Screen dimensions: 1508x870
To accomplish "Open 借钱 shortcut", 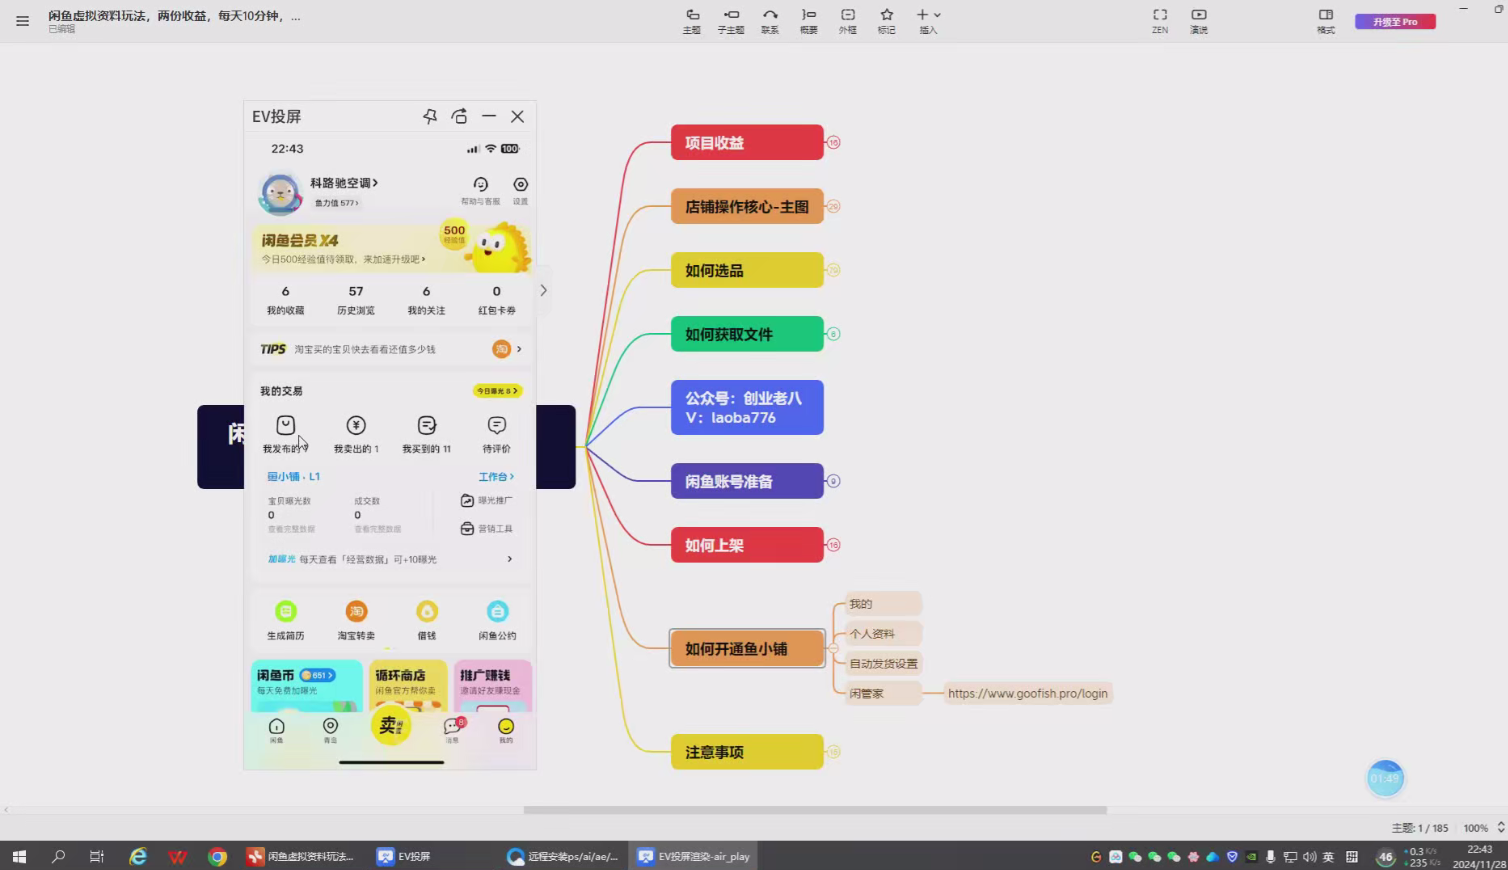I will (x=427, y=620).
